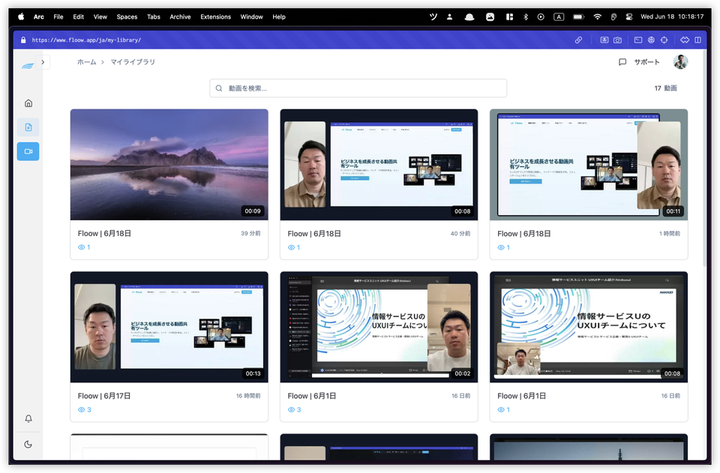Toggle dark mode with the moon icon
The width and height of the screenshot is (720, 473).
click(28, 444)
